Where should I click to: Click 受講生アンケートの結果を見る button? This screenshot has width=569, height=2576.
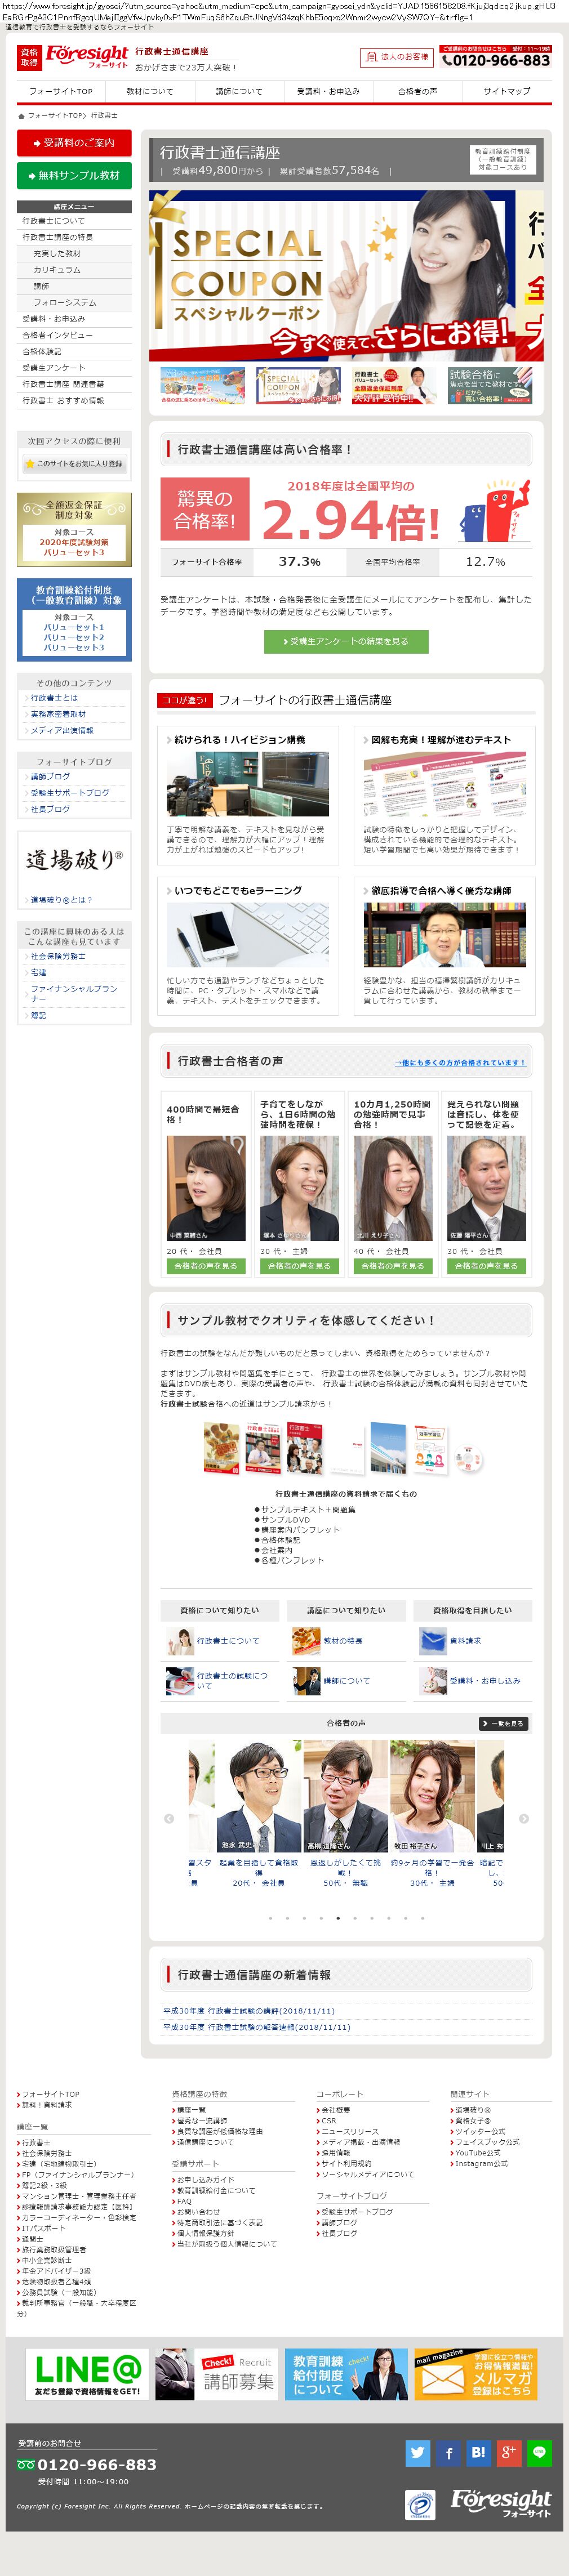(346, 641)
